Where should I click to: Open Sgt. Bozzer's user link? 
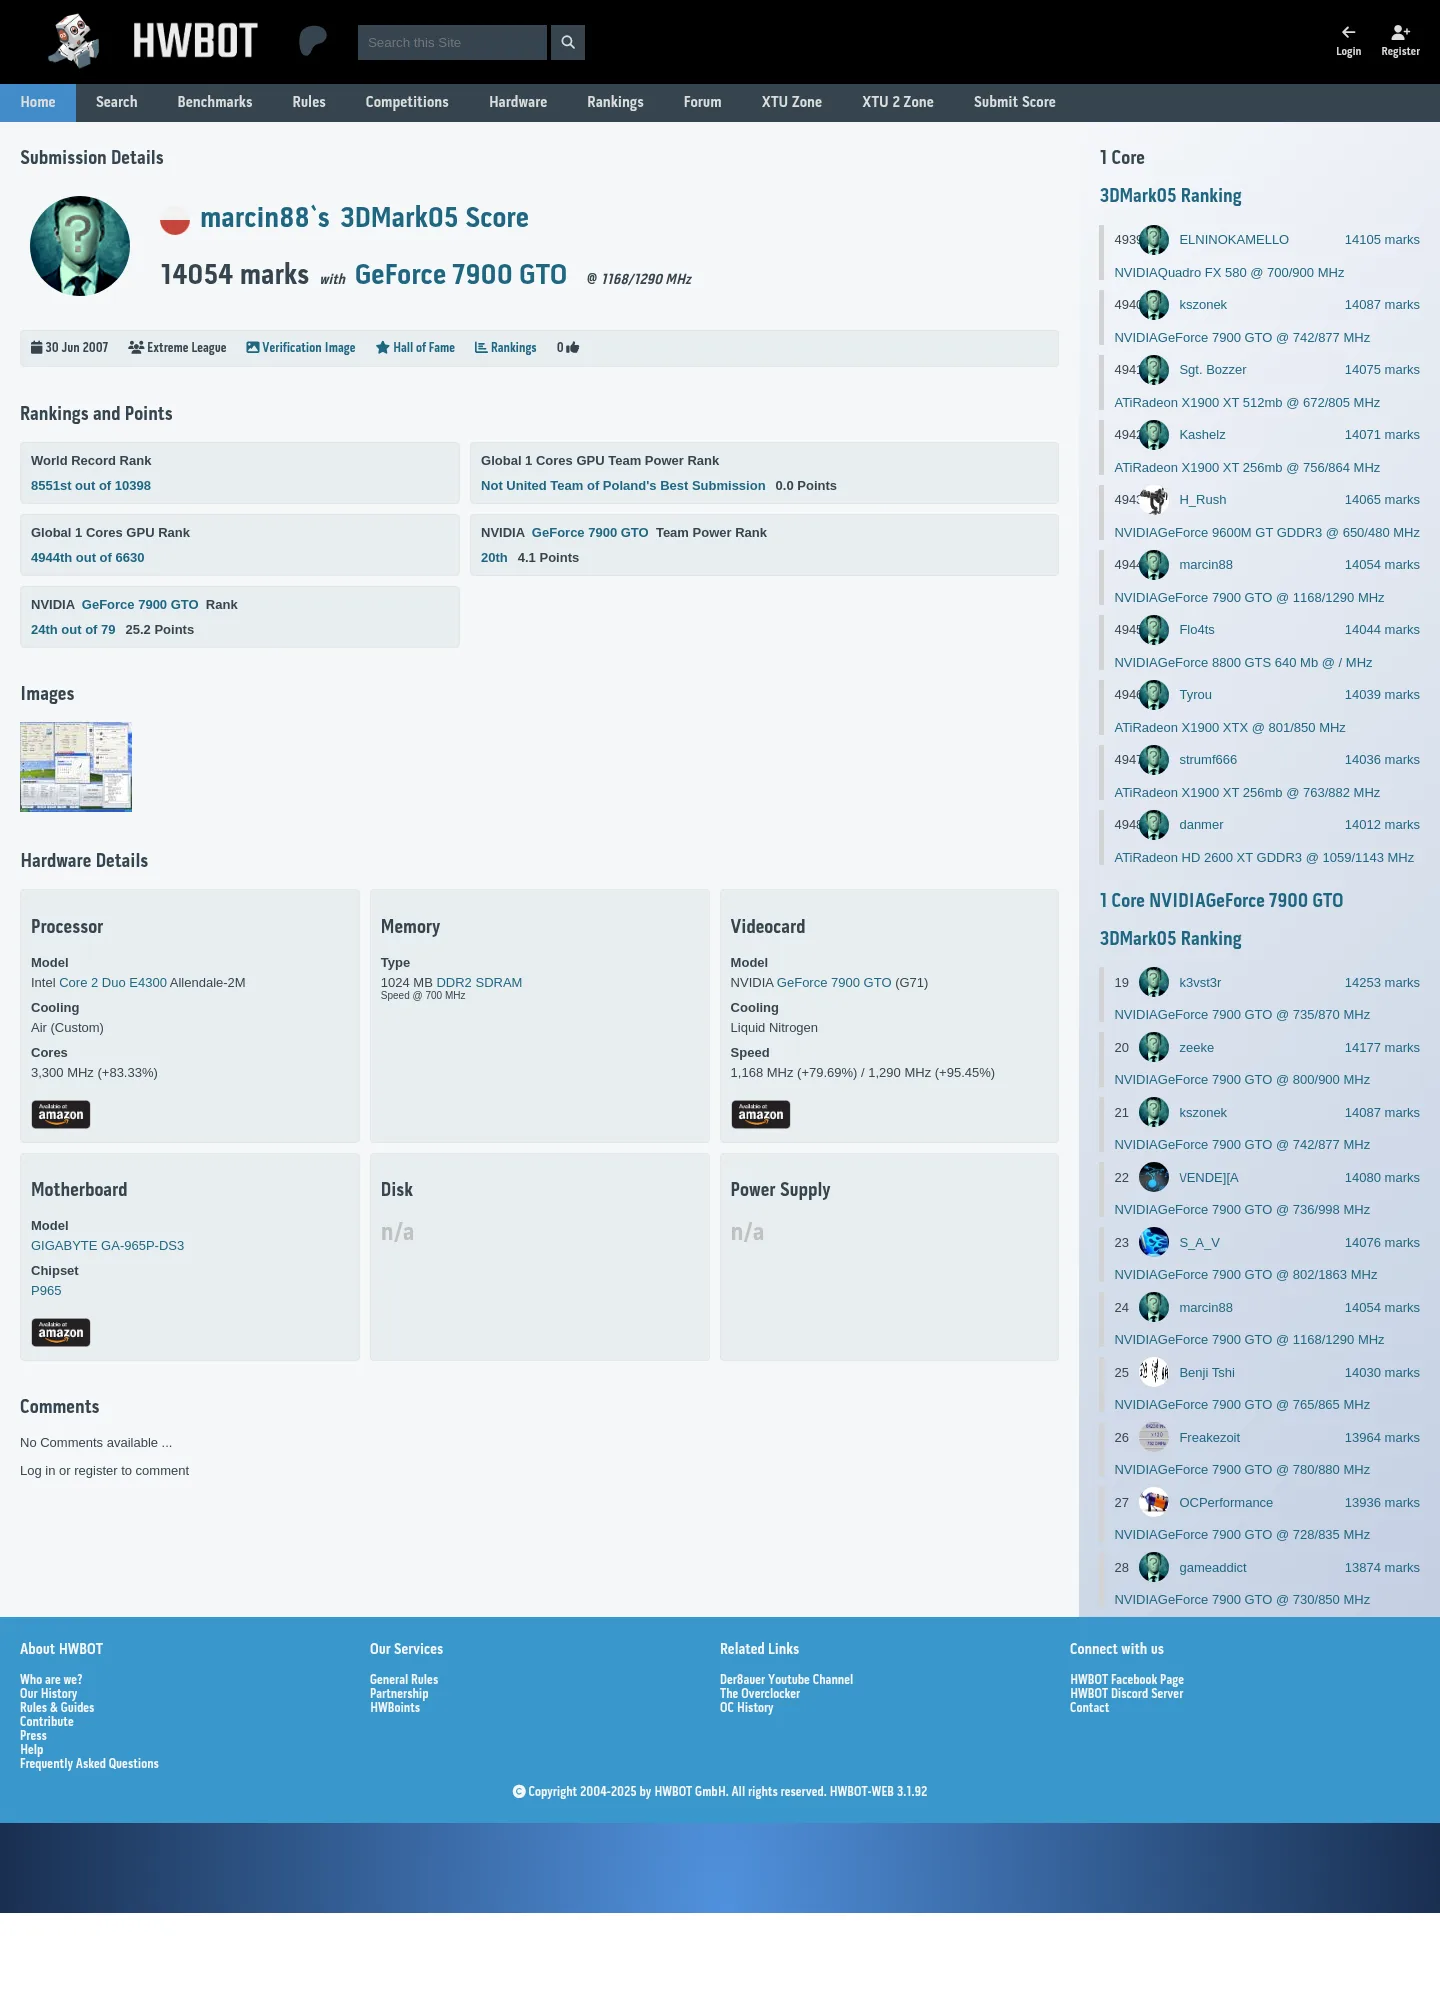coord(1213,370)
